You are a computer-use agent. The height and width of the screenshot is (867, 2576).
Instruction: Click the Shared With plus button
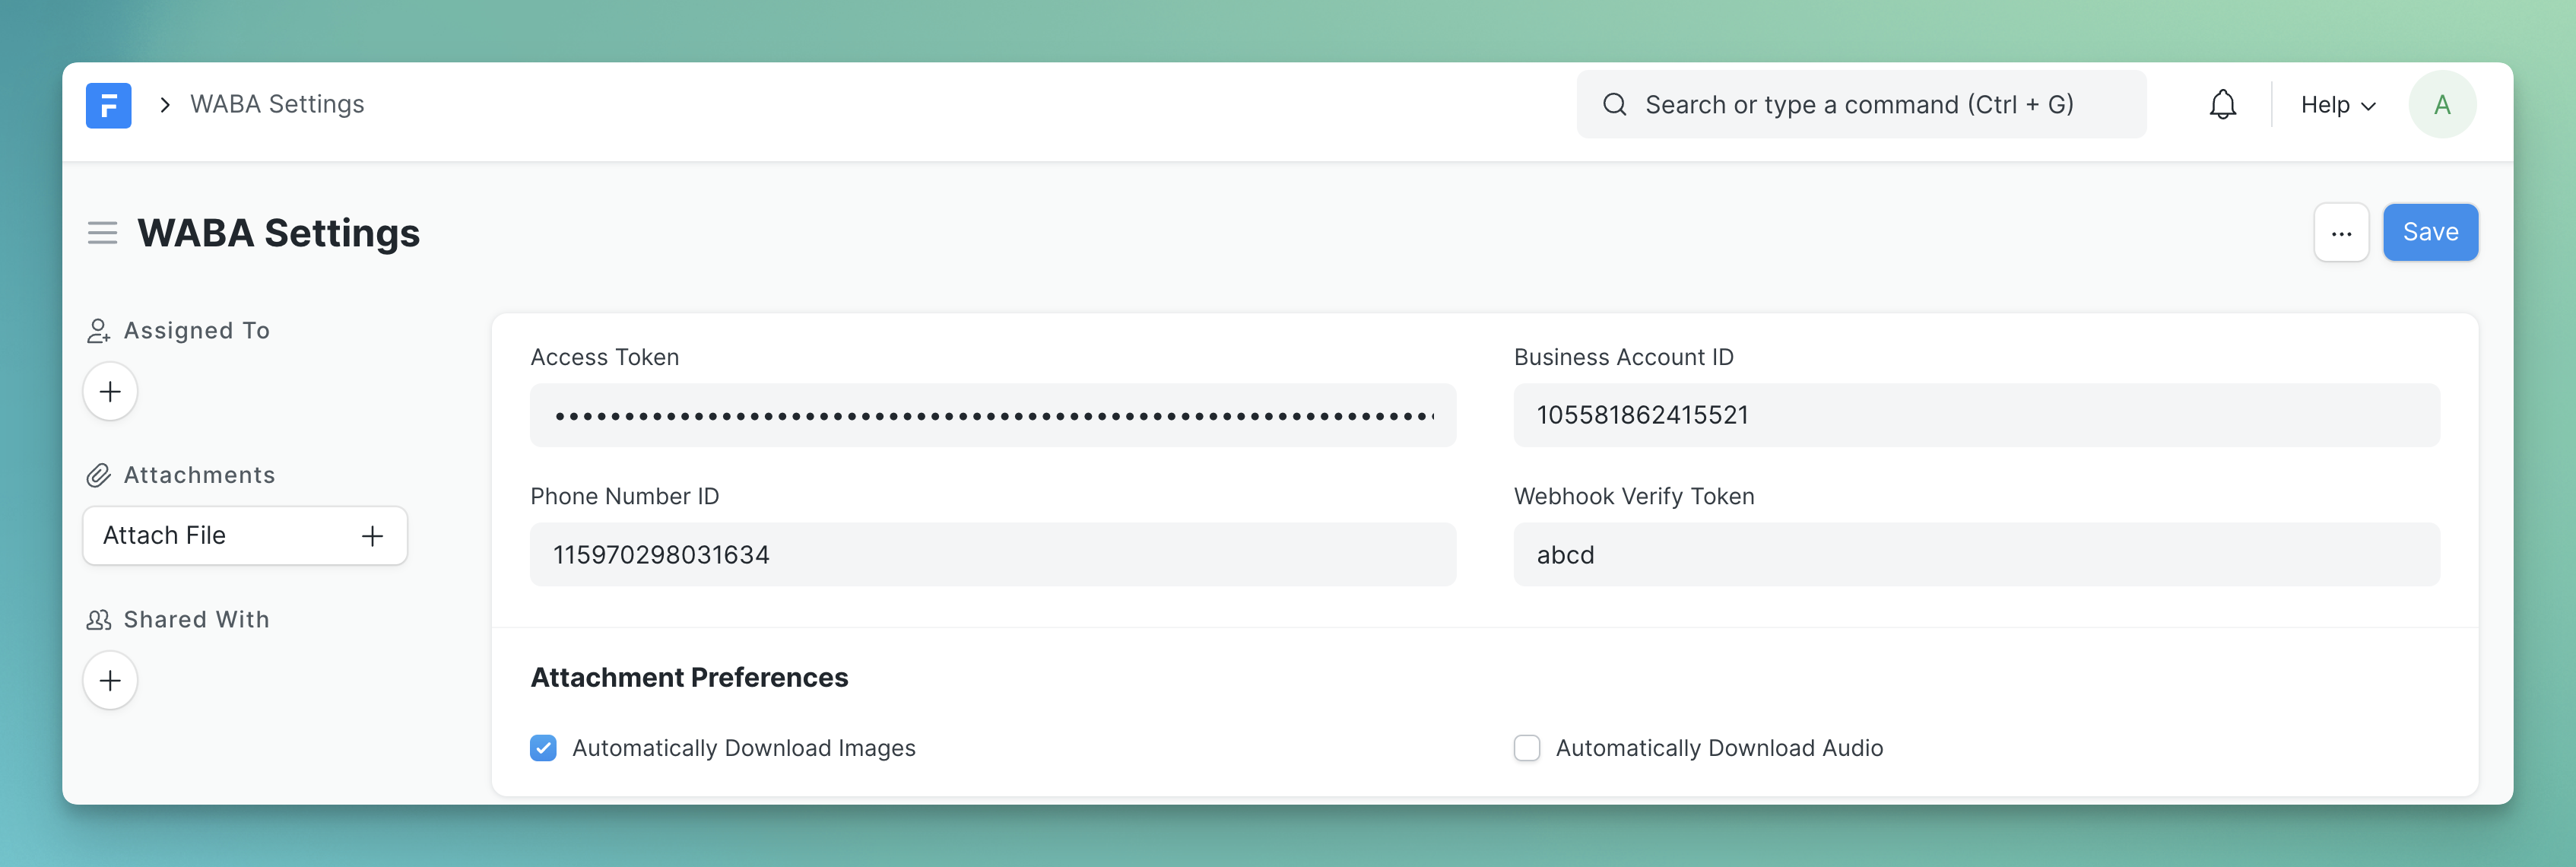110,680
